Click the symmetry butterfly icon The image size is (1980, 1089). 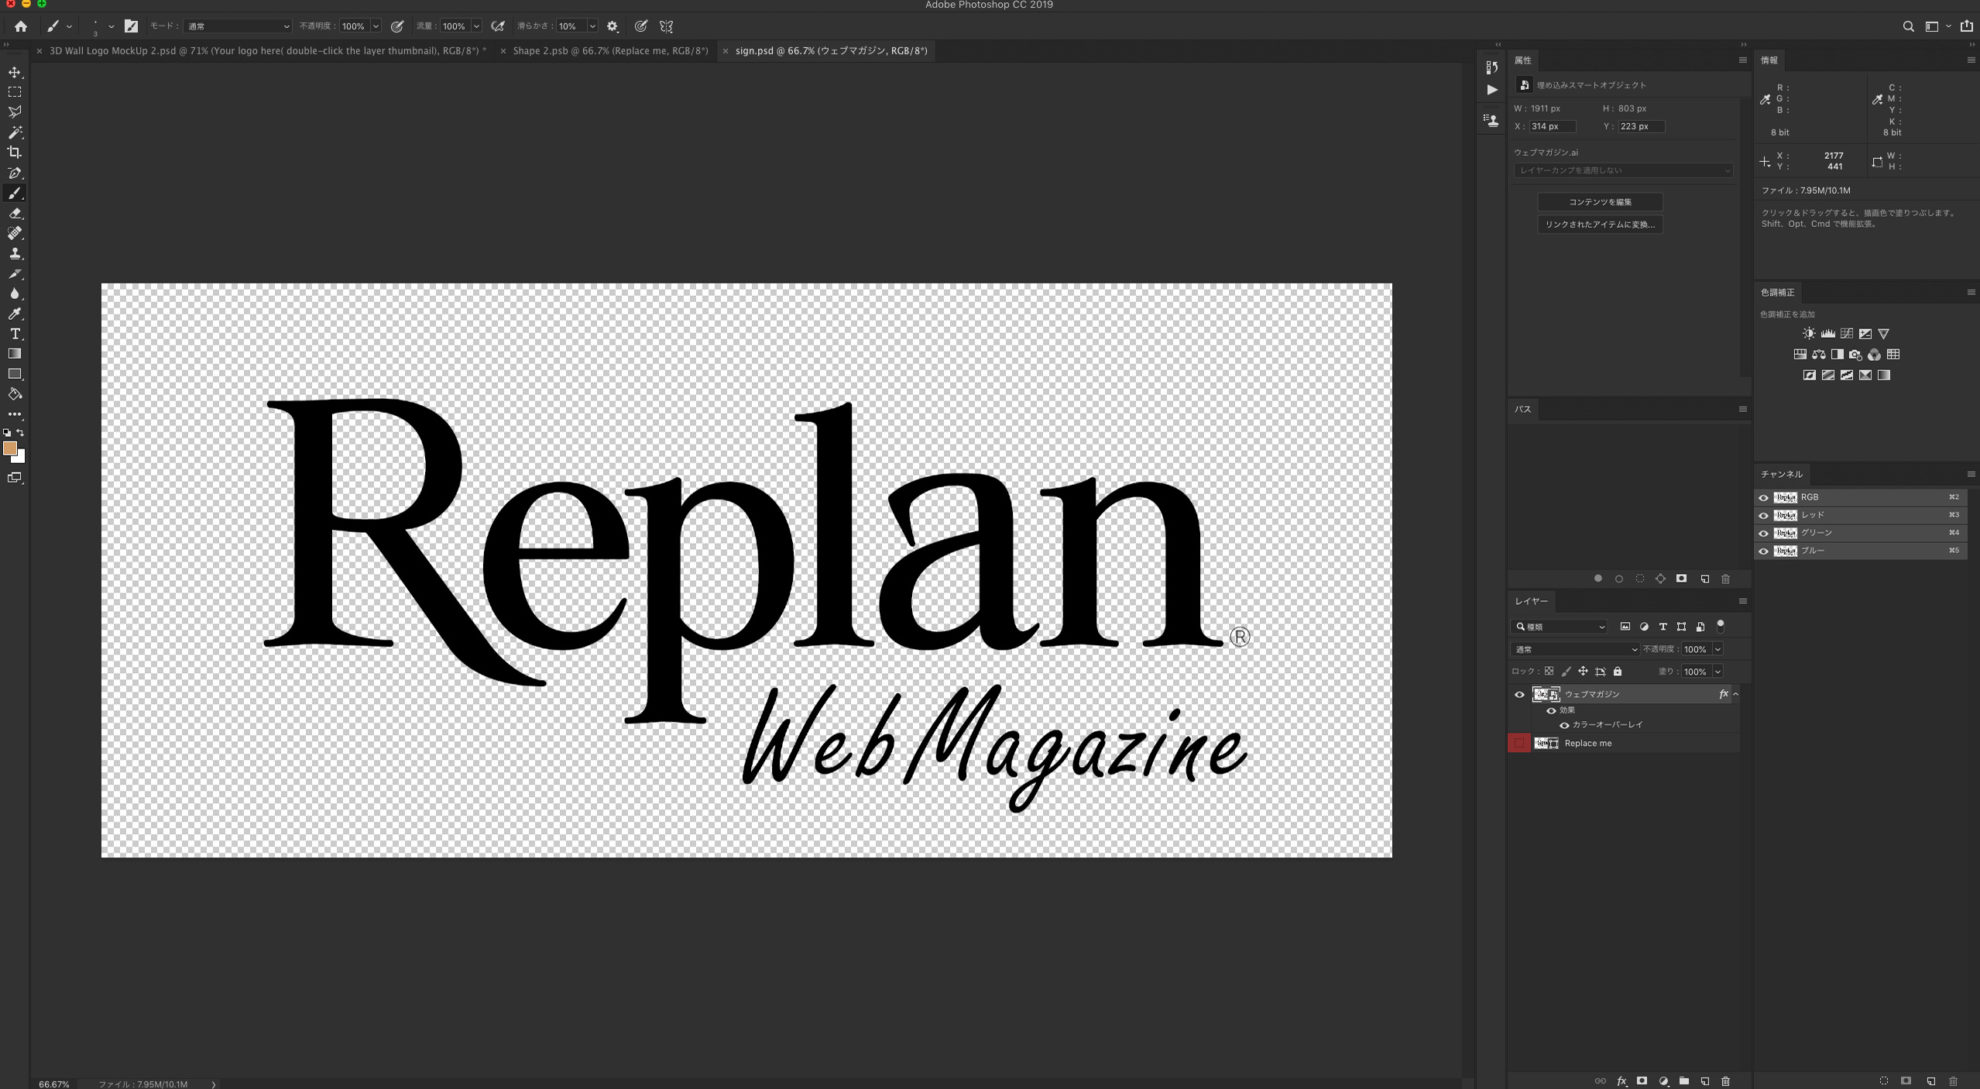(x=666, y=26)
